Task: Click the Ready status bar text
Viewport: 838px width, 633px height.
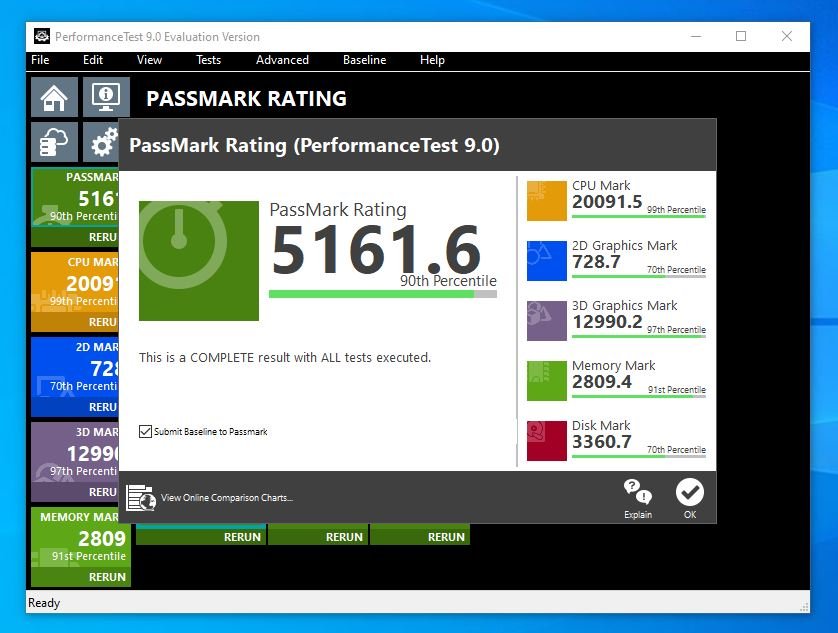Action: click(44, 603)
